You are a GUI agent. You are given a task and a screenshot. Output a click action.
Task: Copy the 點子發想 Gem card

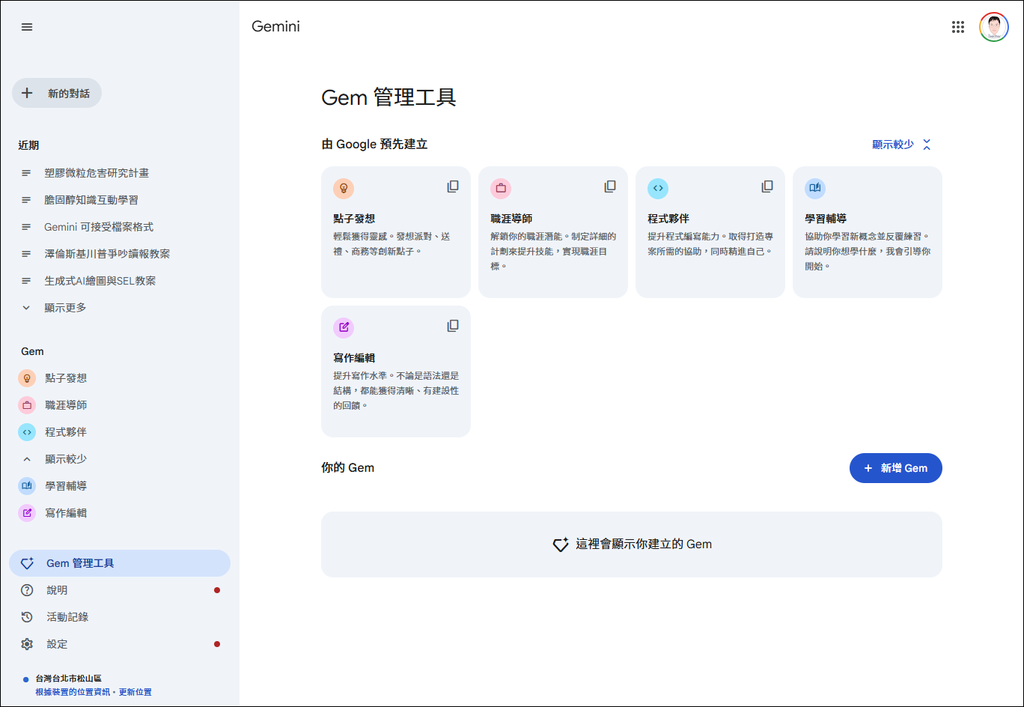pyautogui.click(x=453, y=187)
